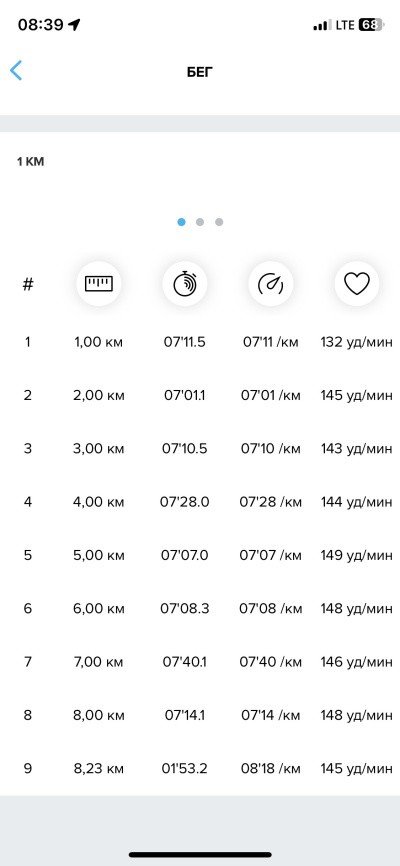Tap the 149 уд/мин heart rate value
Image resolution: width=400 pixels, height=866 pixels.
click(x=357, y=555)
